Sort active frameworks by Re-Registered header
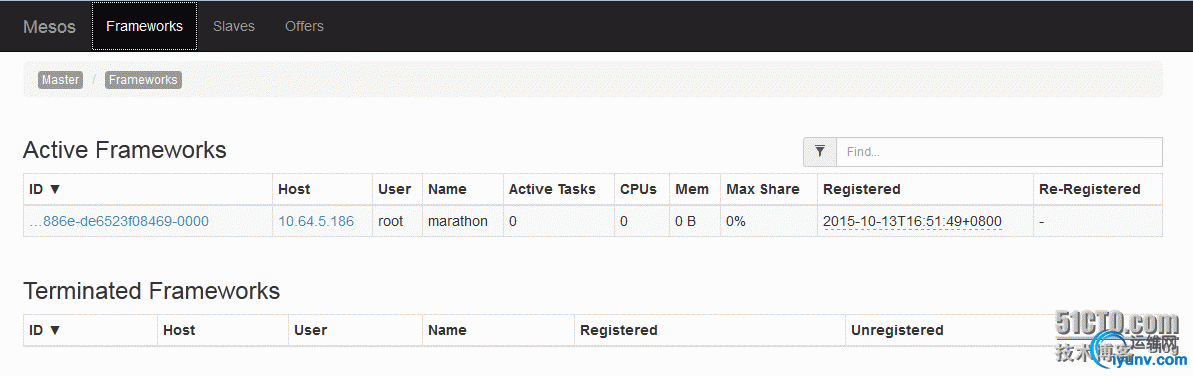 tap(1090, 190)
